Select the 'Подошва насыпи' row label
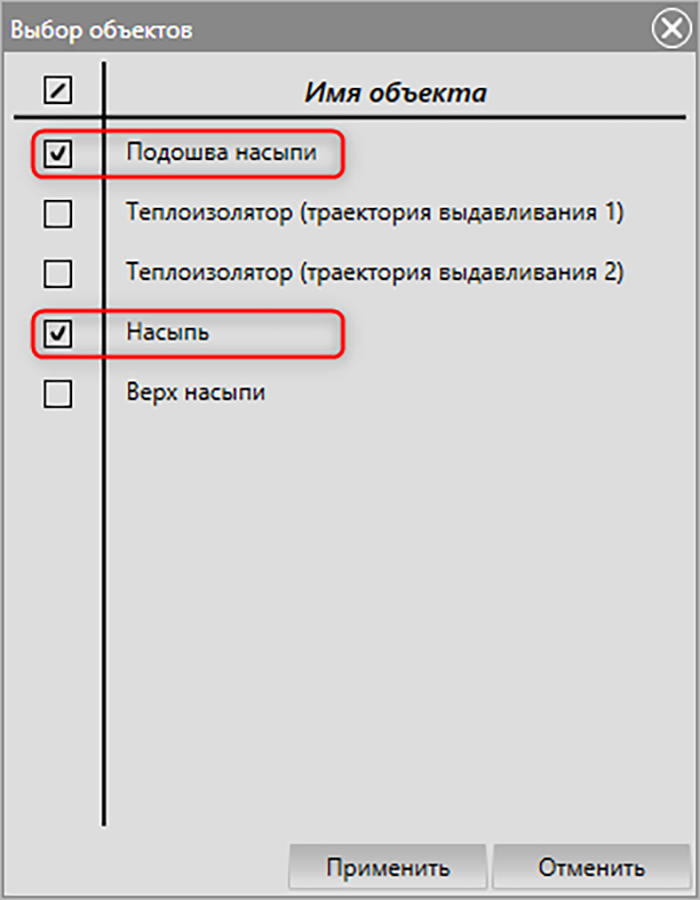This screenshot has width=700, height=900. pyautogui.click(x=221, y=153)
